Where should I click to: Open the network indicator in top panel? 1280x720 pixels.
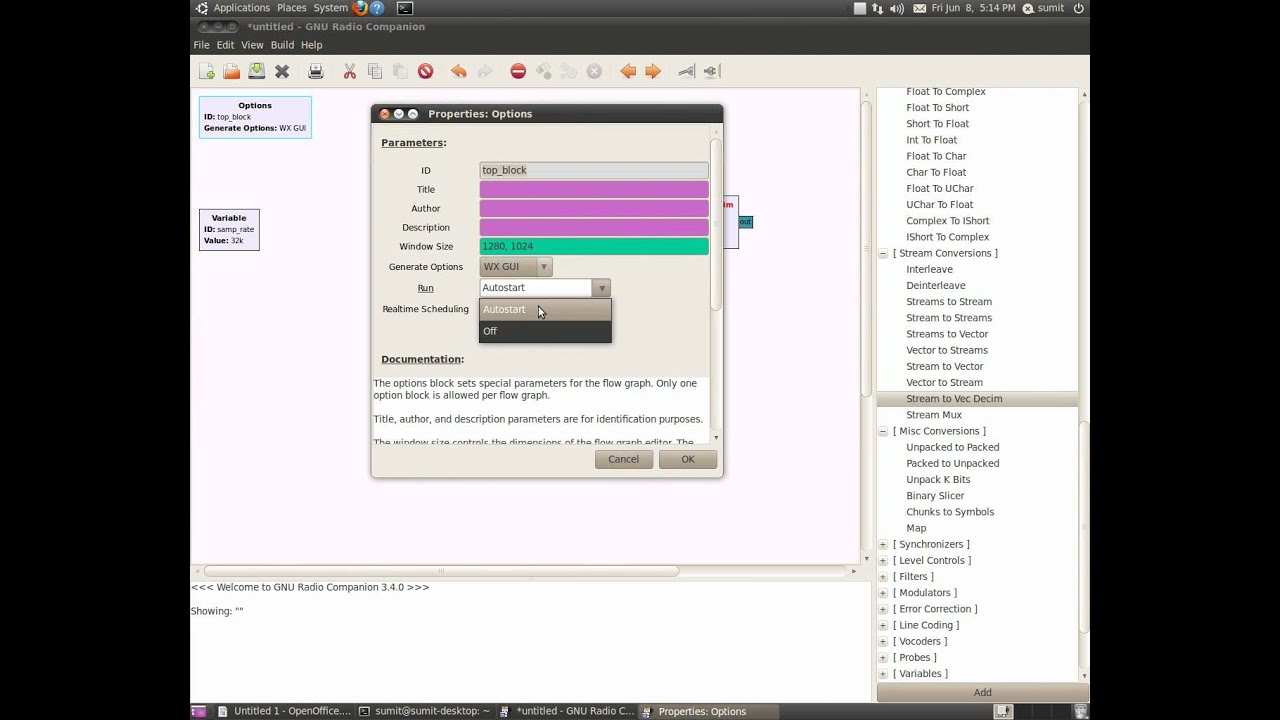click(877, 8)
